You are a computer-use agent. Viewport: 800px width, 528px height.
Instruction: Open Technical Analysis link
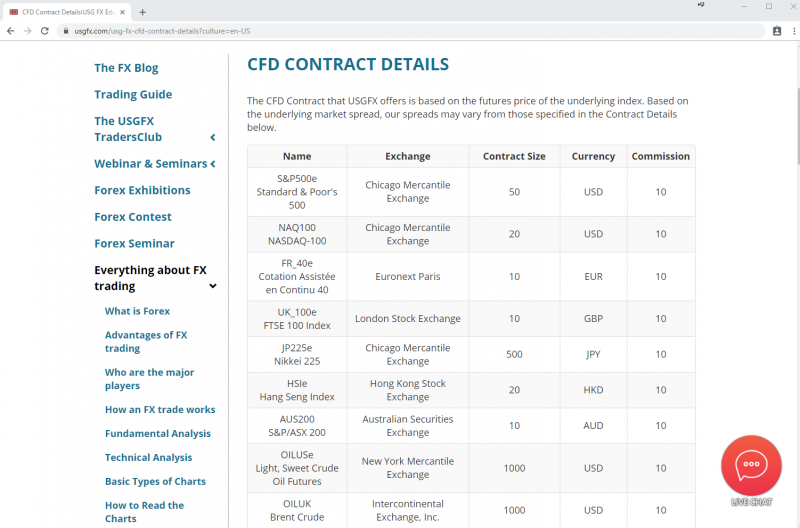[148, 458]
